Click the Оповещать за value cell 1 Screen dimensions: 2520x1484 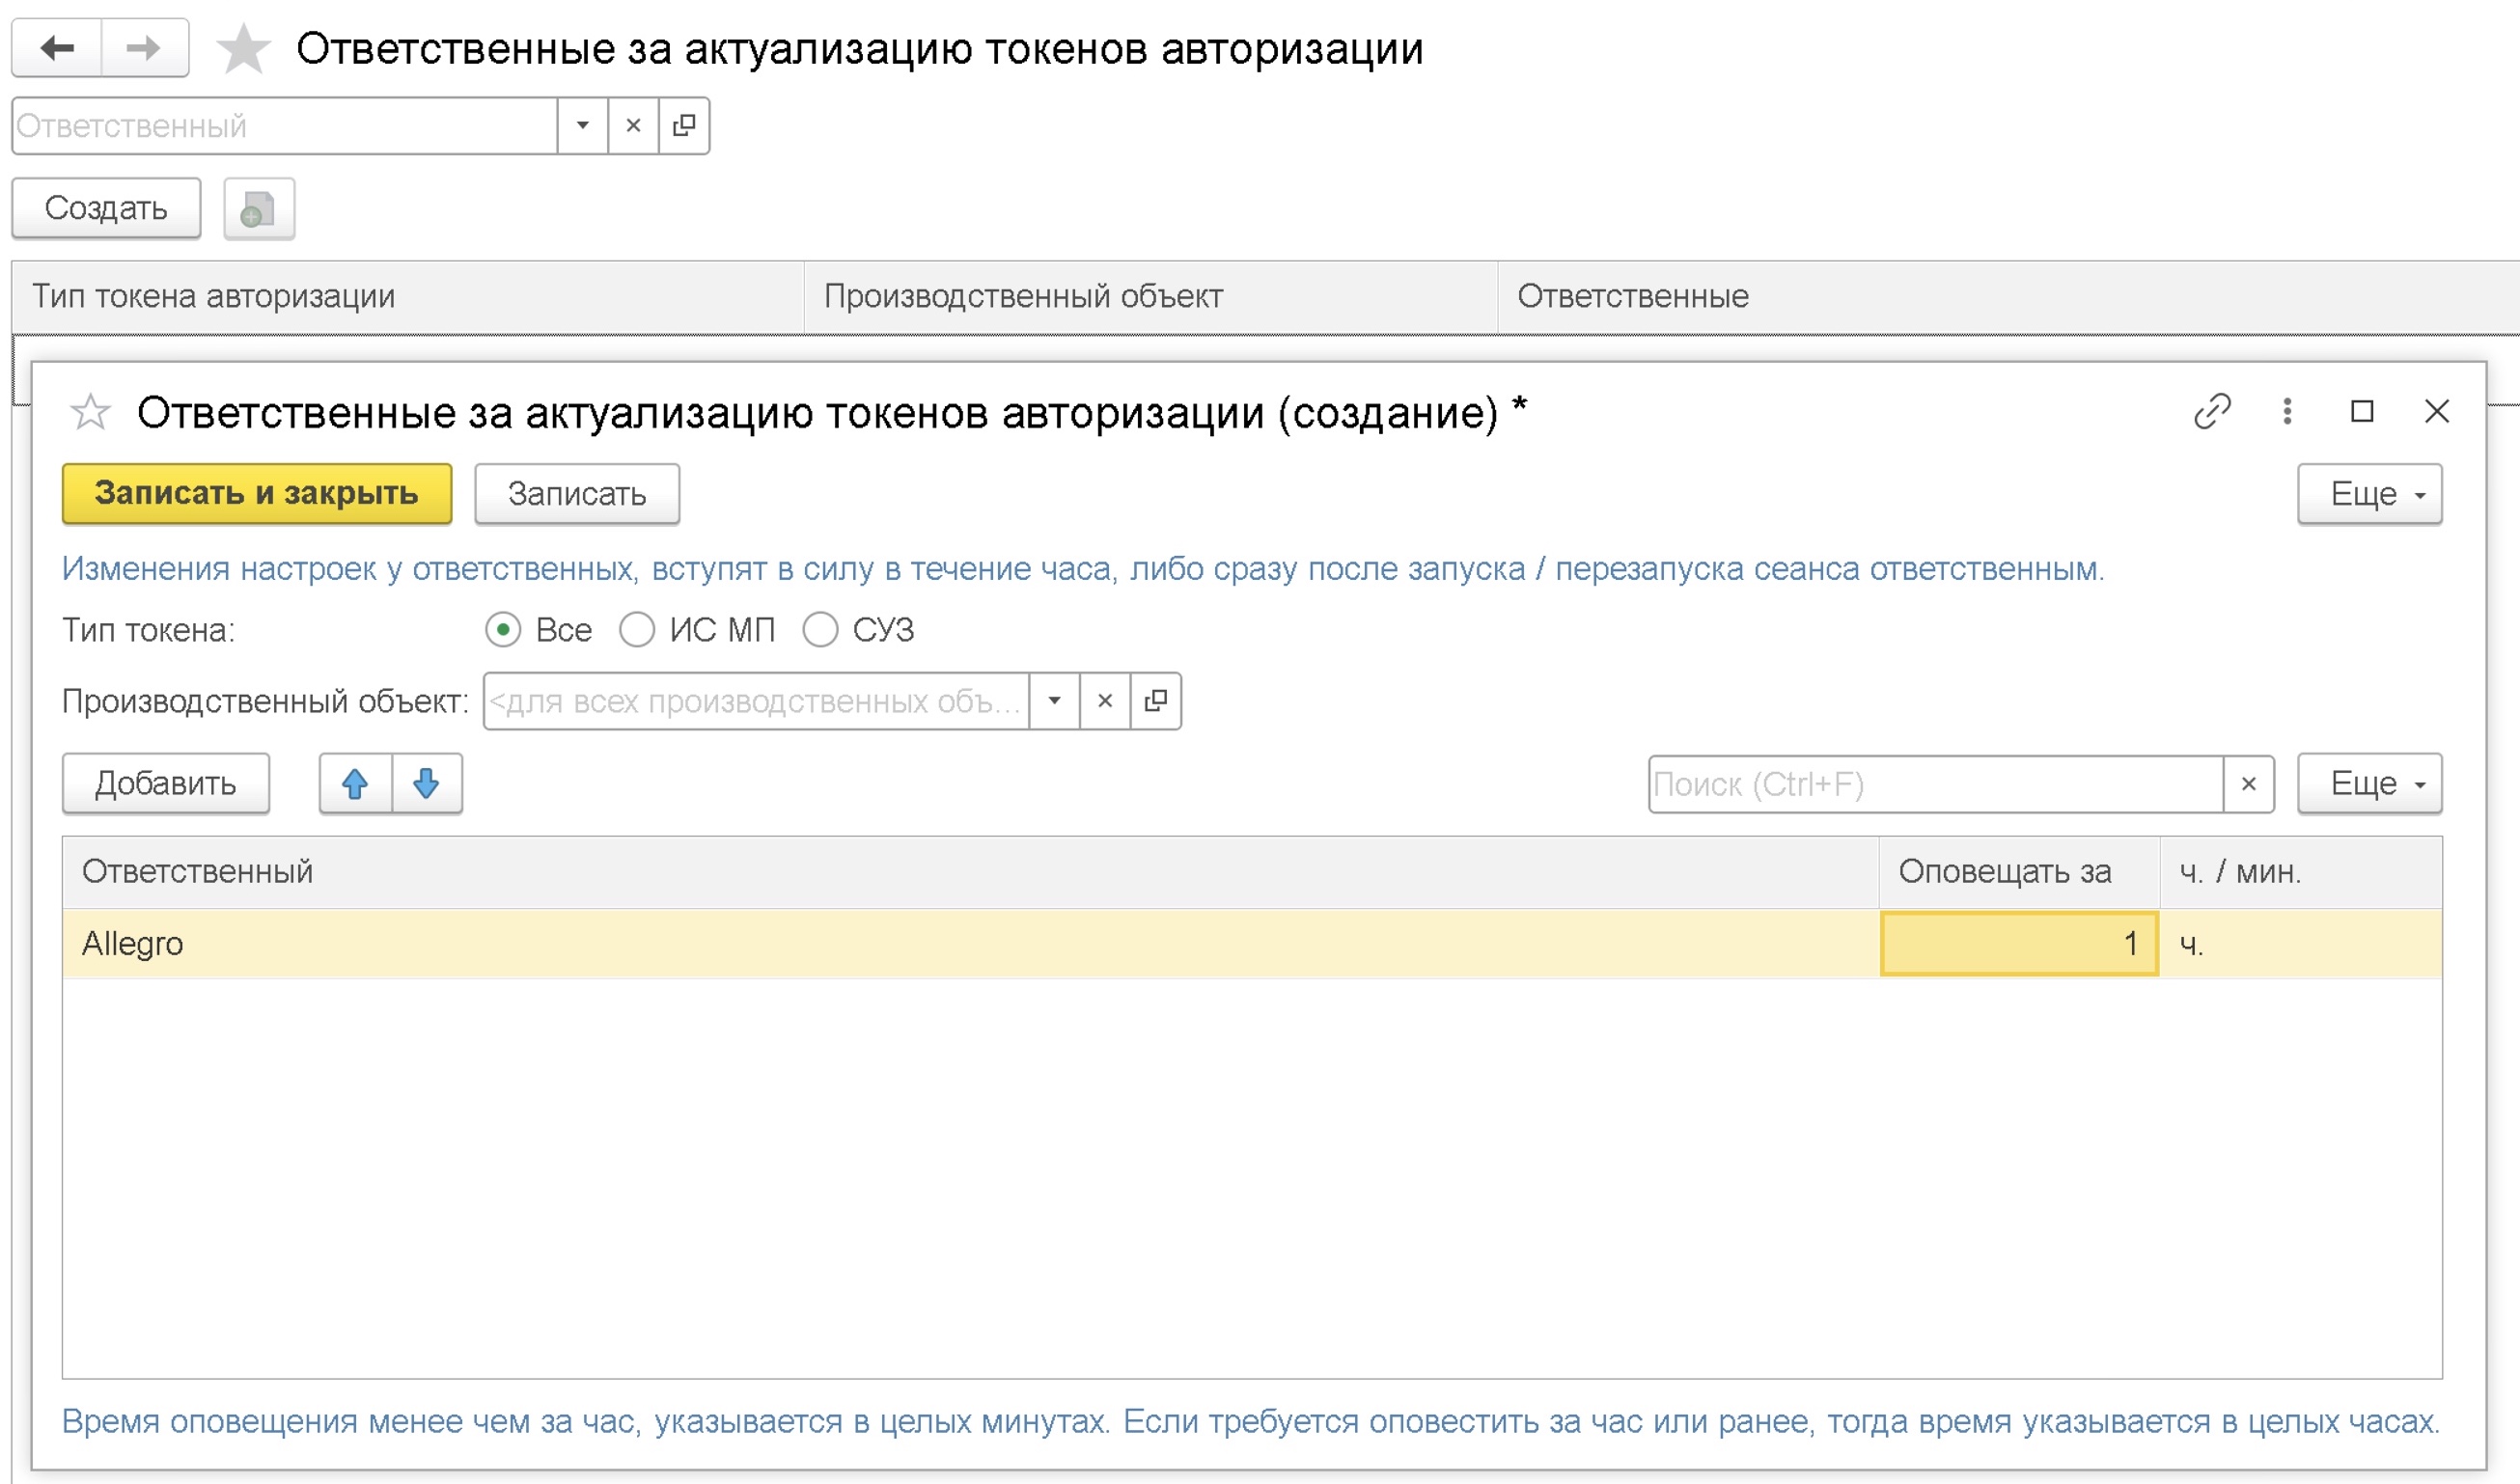(x=2019, y=944)
